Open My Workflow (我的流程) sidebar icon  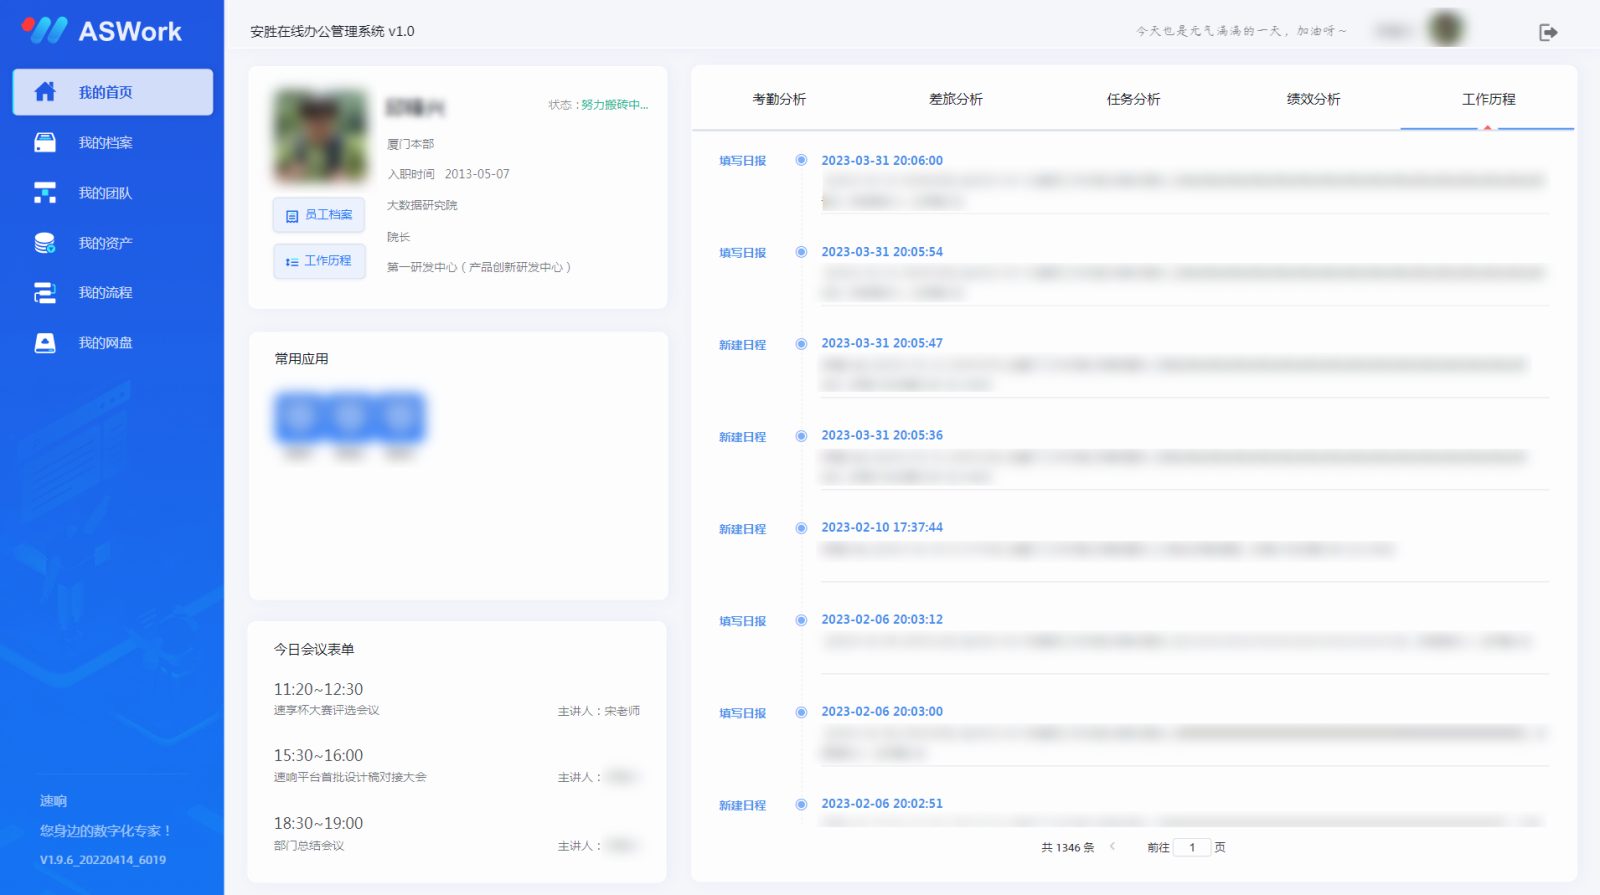(45, 293)
